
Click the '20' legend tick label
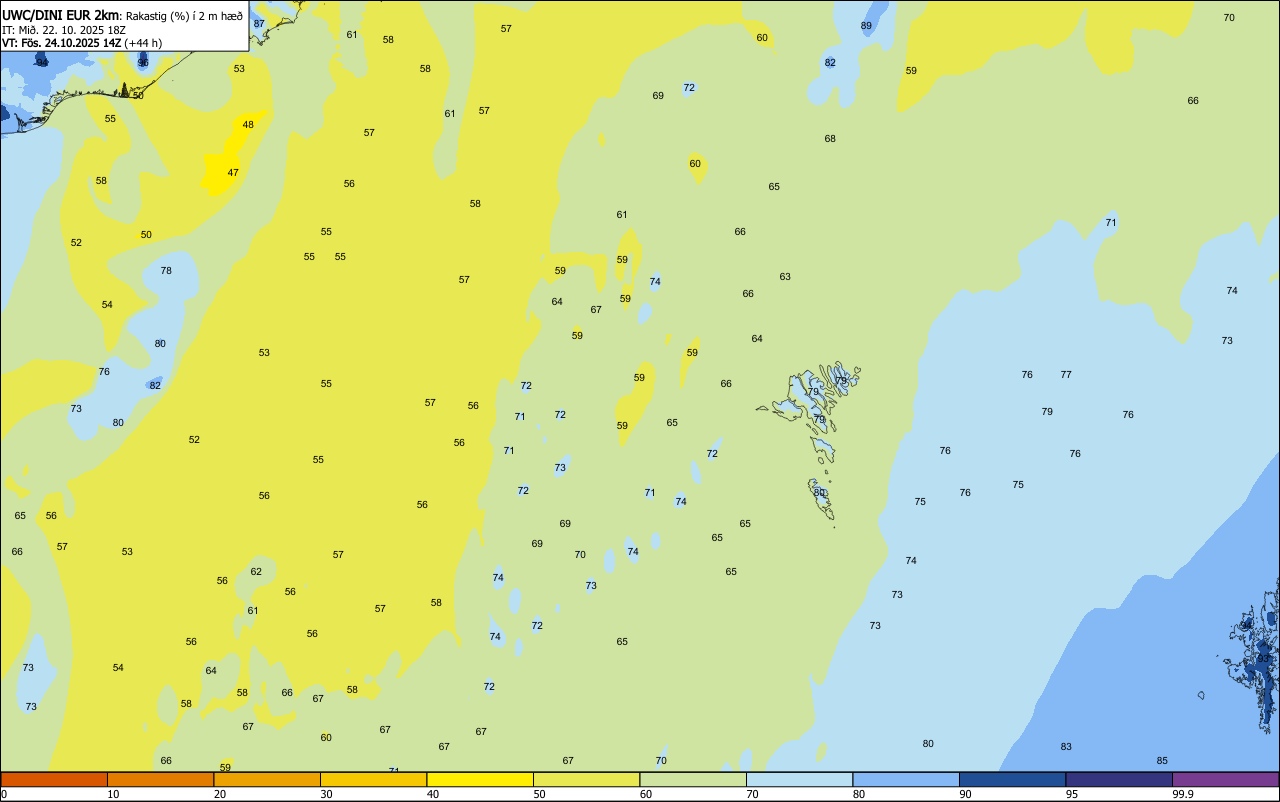220,794
